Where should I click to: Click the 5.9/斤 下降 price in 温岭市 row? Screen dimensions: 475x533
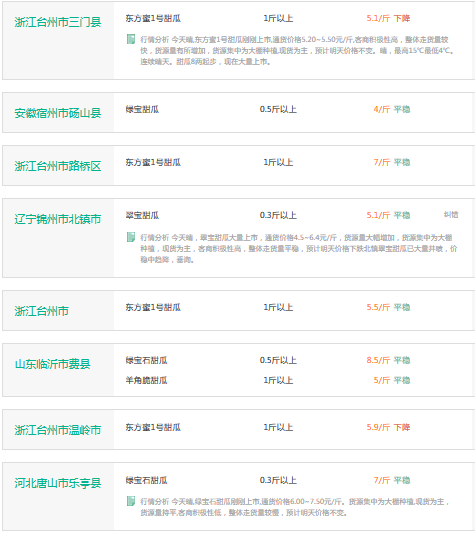388,427
